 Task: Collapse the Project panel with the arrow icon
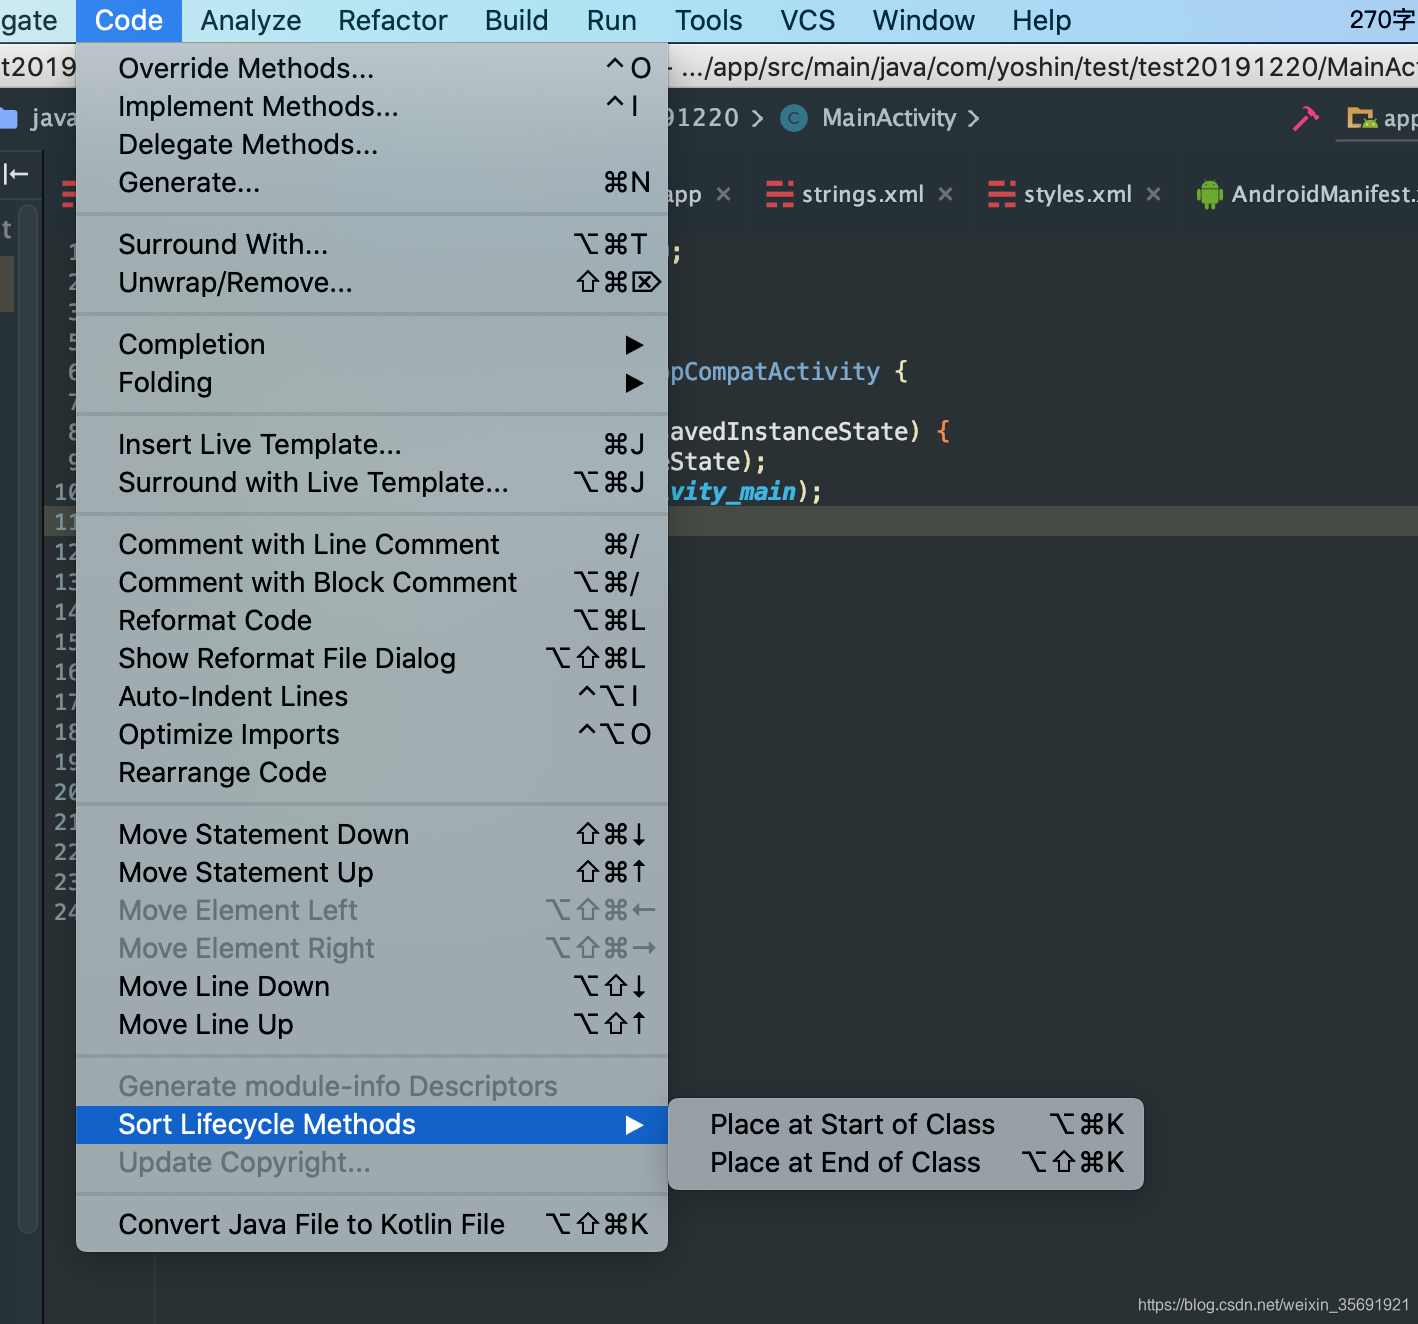click(17, 174)
